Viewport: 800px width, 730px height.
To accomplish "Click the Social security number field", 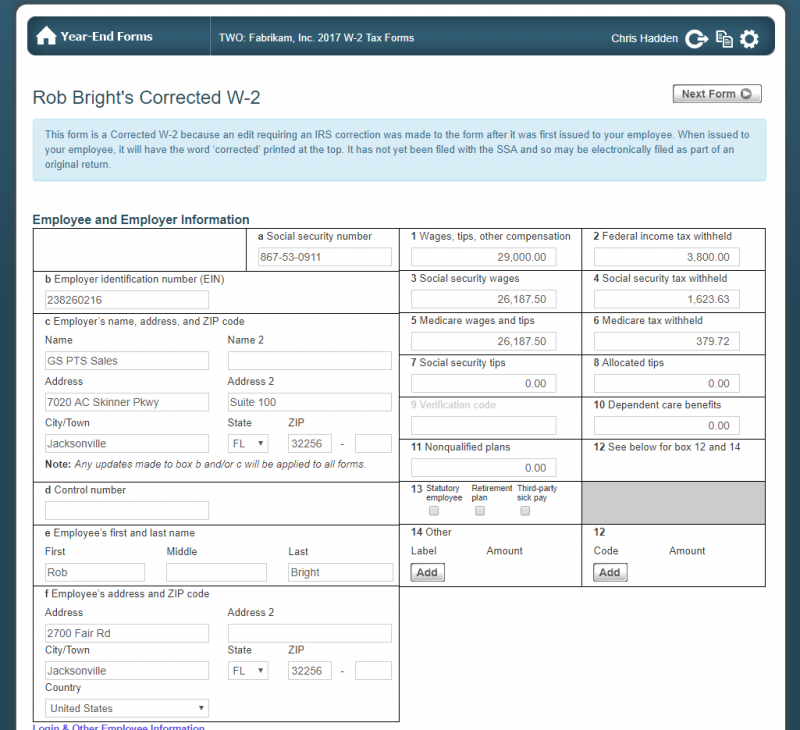I will click(325, 257).
